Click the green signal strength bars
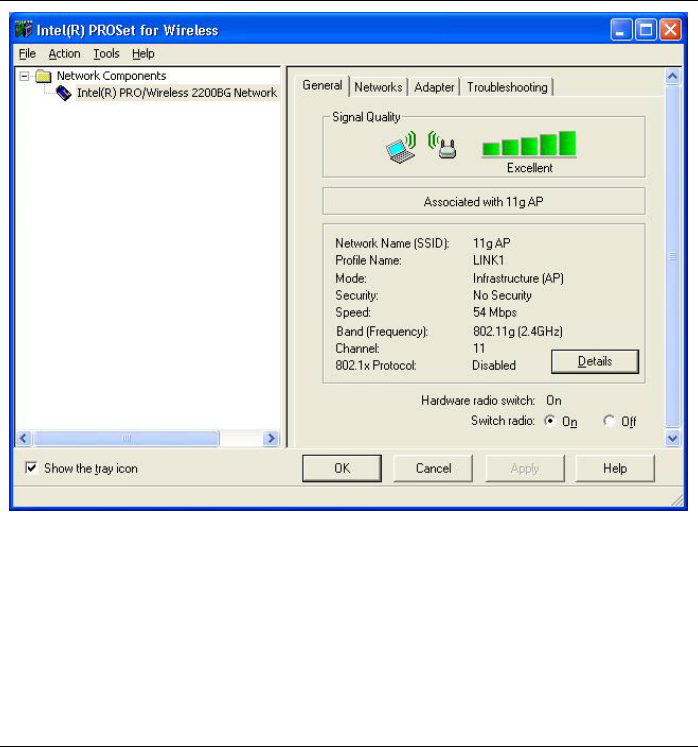Image resolution: width=698 pixels, height=747 pixels. [x=529, y=144]
